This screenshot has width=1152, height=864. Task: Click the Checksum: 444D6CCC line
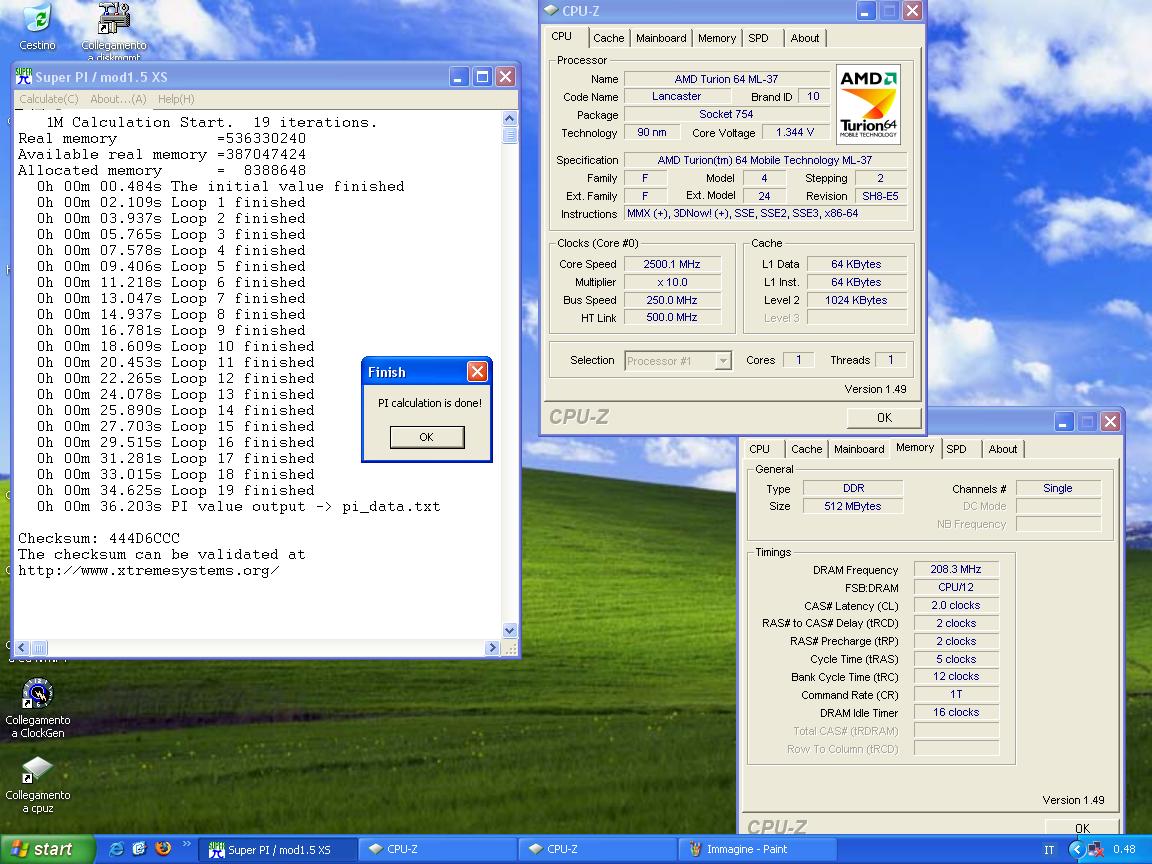pyautogui.click(x=99, y=539)
